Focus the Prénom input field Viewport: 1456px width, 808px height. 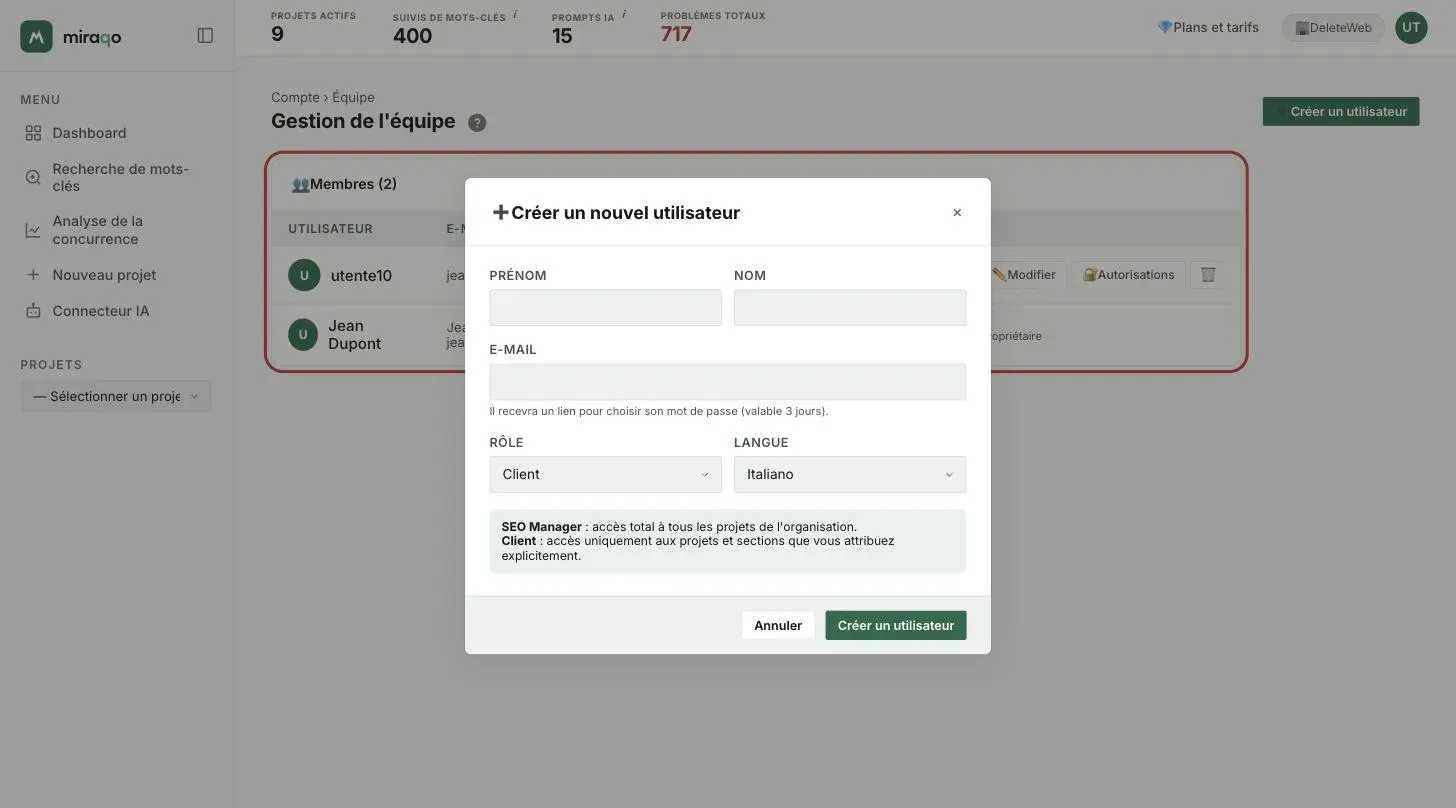pyautogui.click(x=605, y=307)
